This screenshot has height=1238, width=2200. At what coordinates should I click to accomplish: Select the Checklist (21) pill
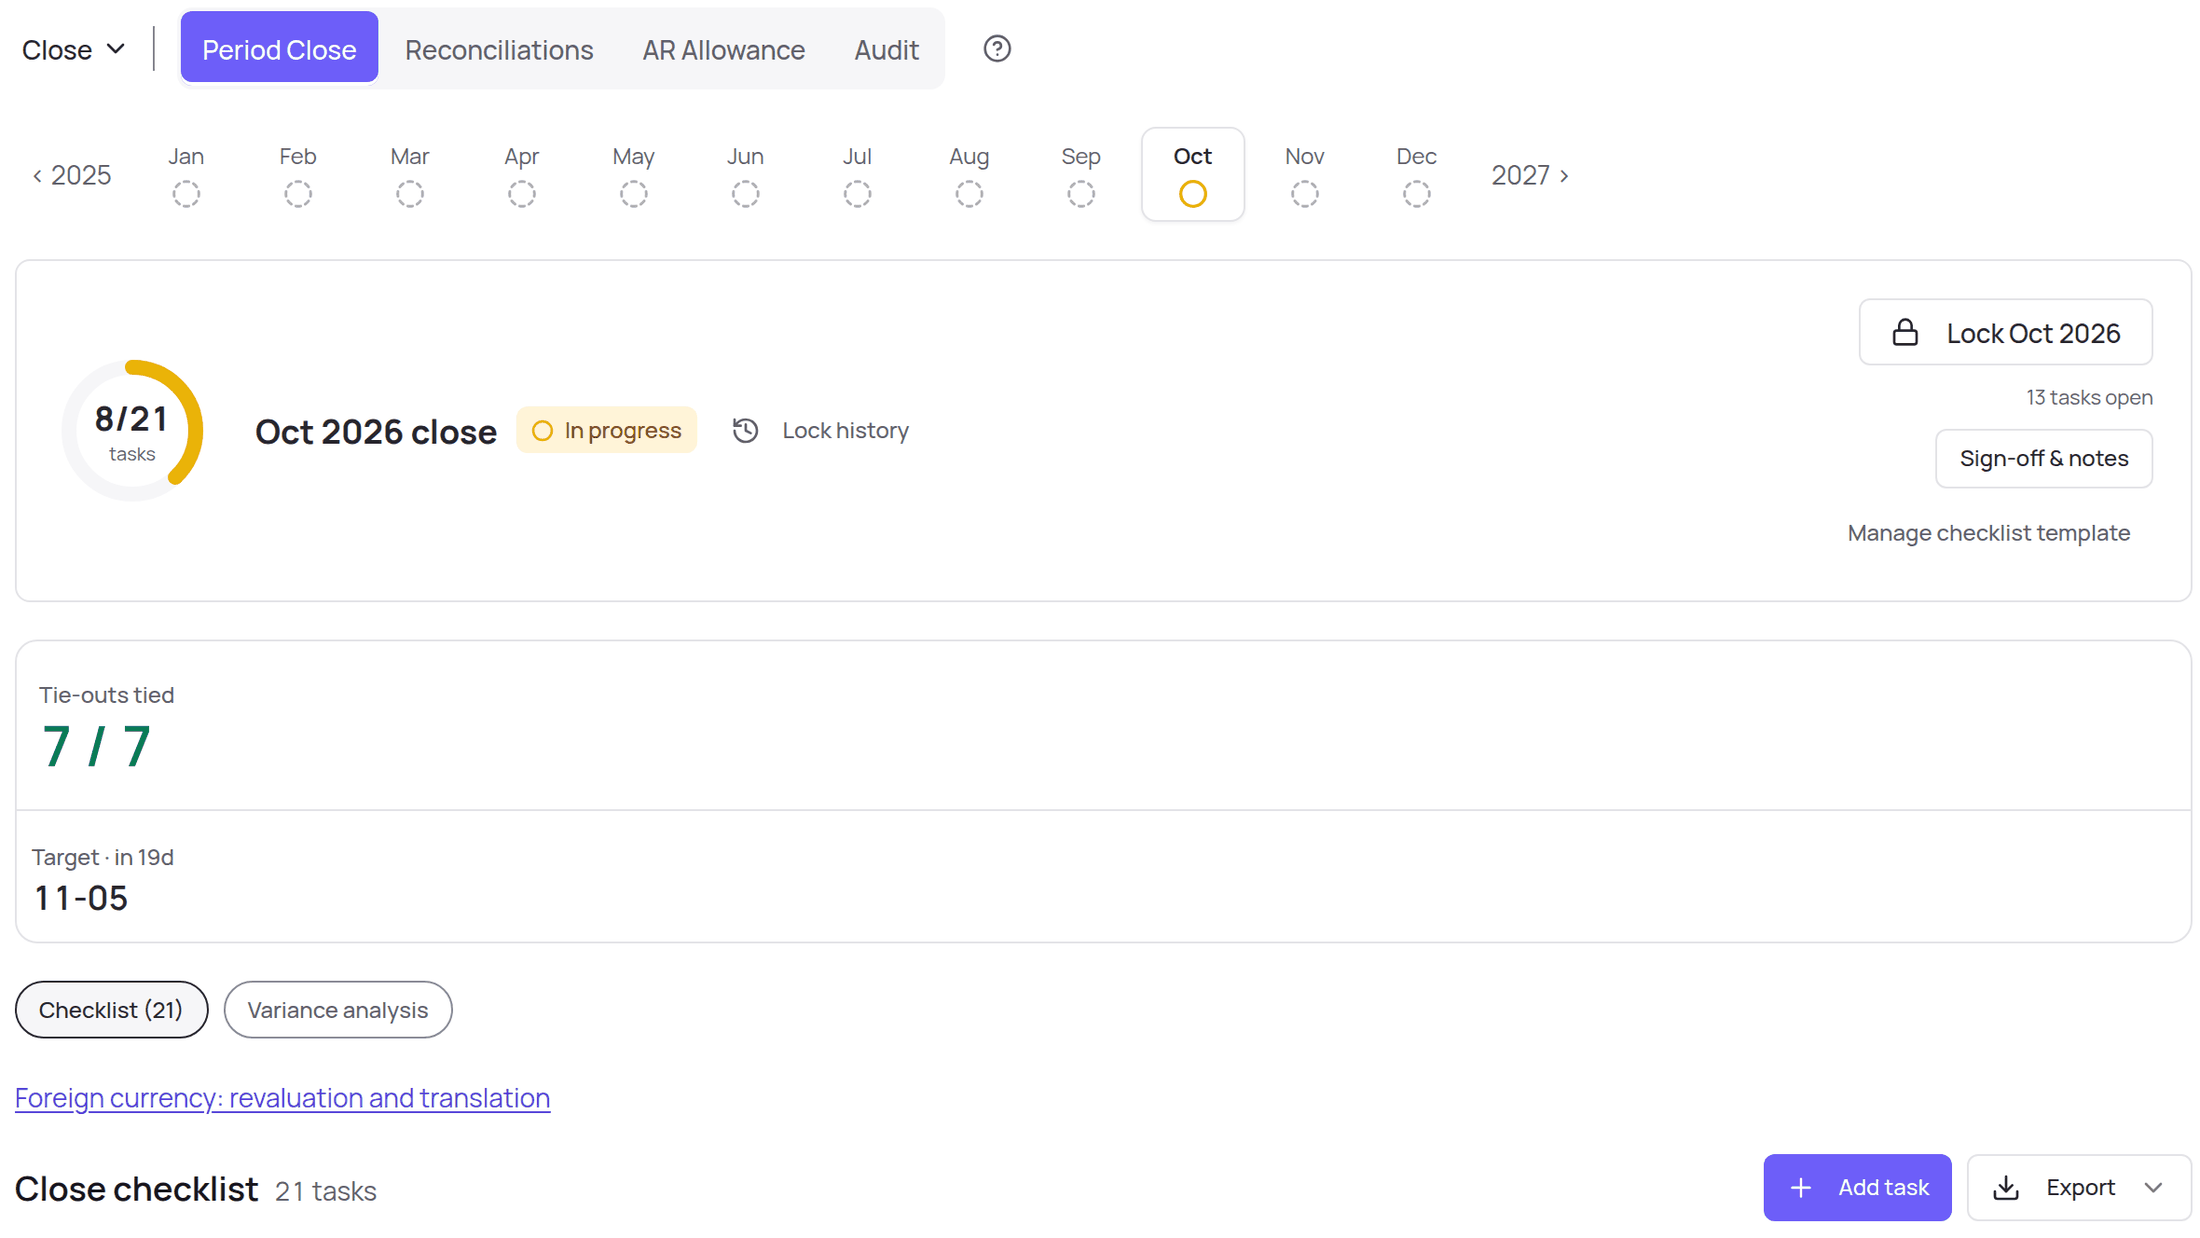(x=111, y=1009)
